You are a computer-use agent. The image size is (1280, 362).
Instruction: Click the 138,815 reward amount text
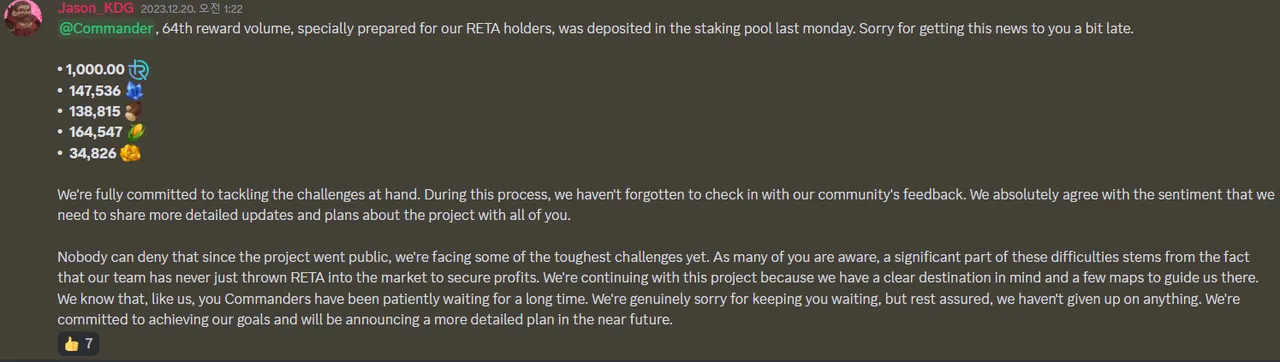94,112
